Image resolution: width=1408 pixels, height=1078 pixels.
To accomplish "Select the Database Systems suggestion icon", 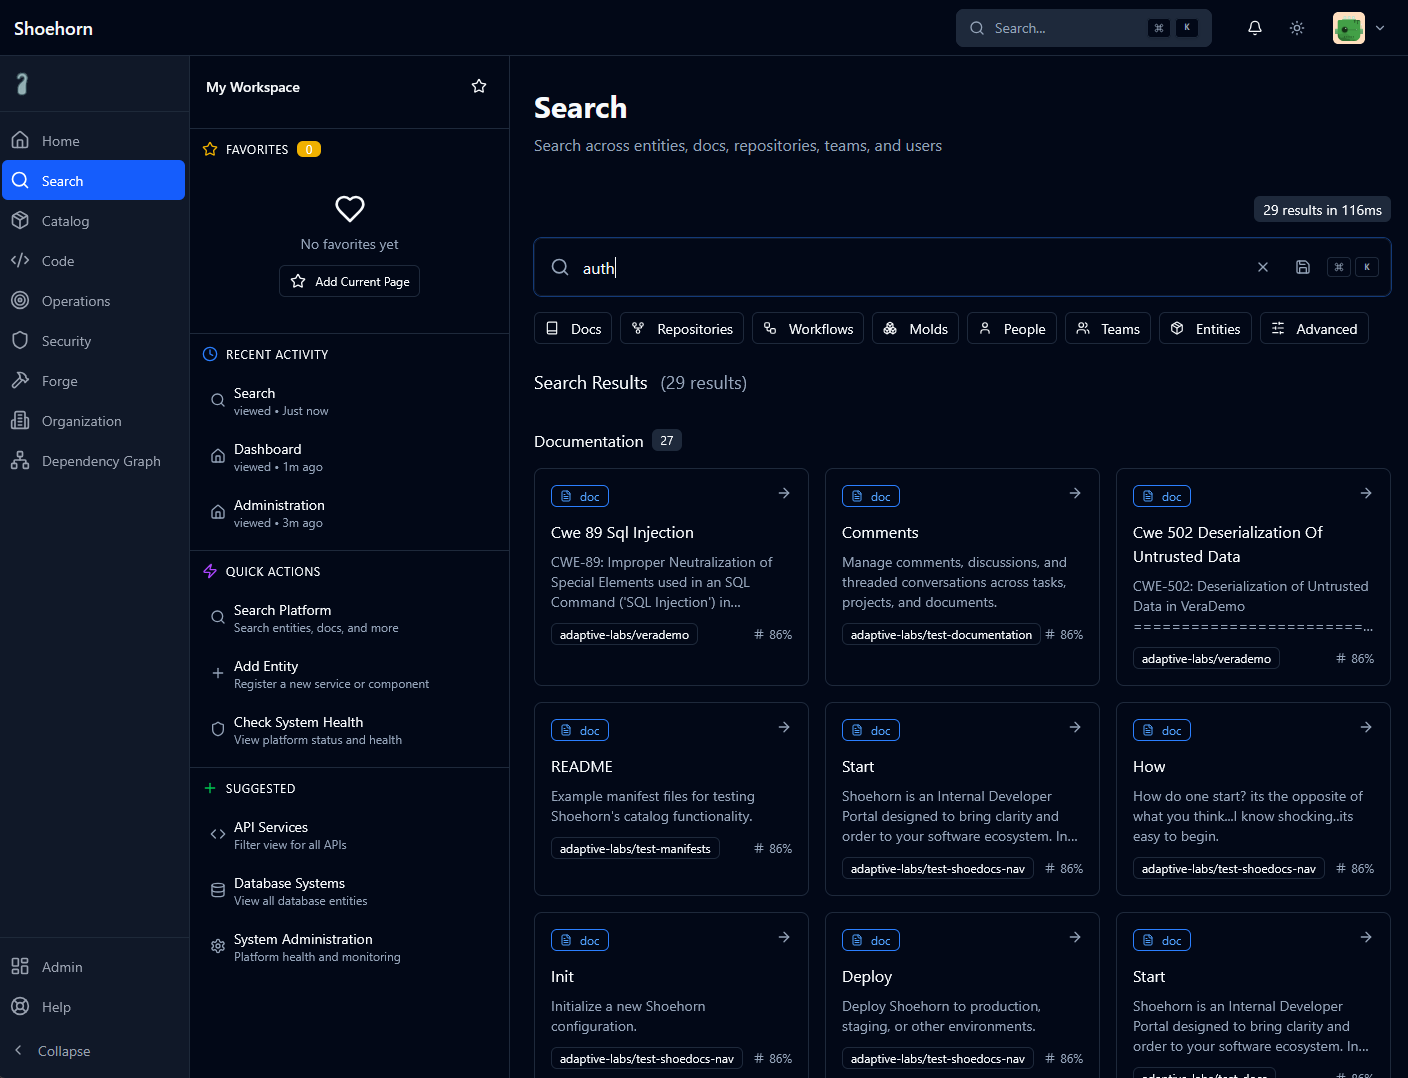I will 218,891.
